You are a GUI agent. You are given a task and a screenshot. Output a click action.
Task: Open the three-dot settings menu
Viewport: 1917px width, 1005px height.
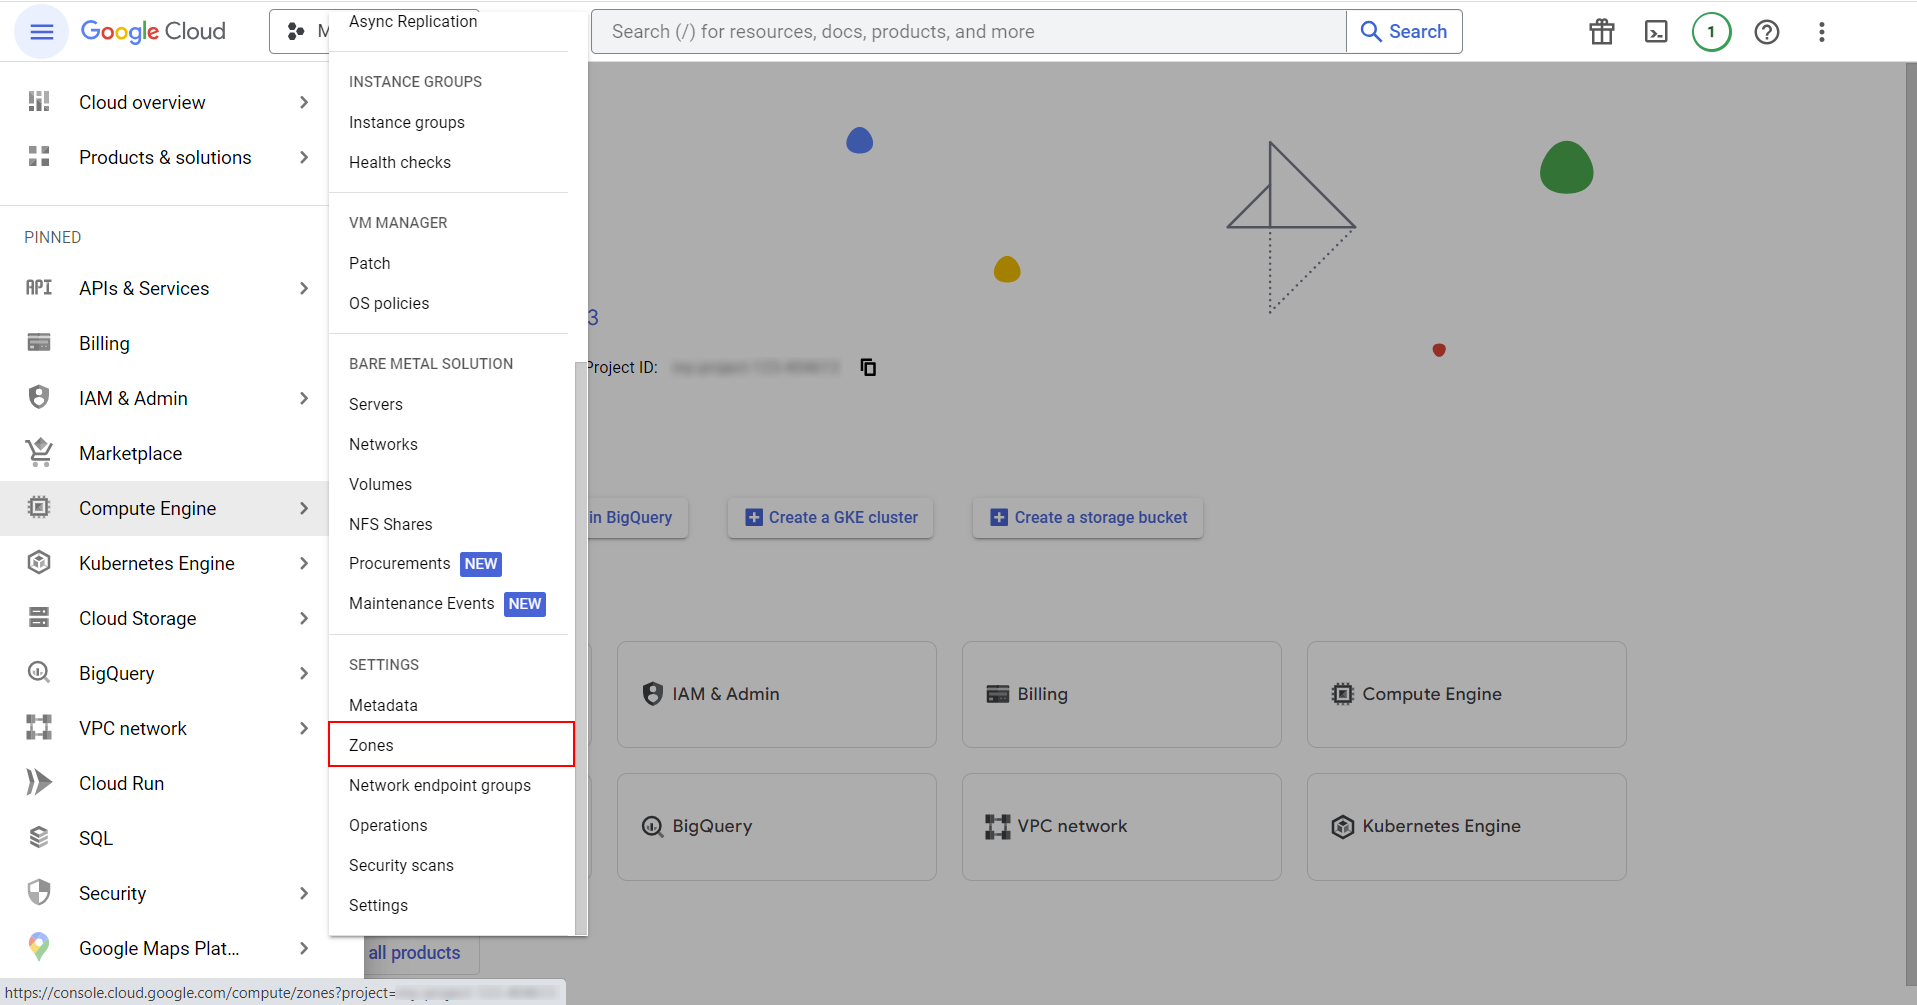point(1822,32)
